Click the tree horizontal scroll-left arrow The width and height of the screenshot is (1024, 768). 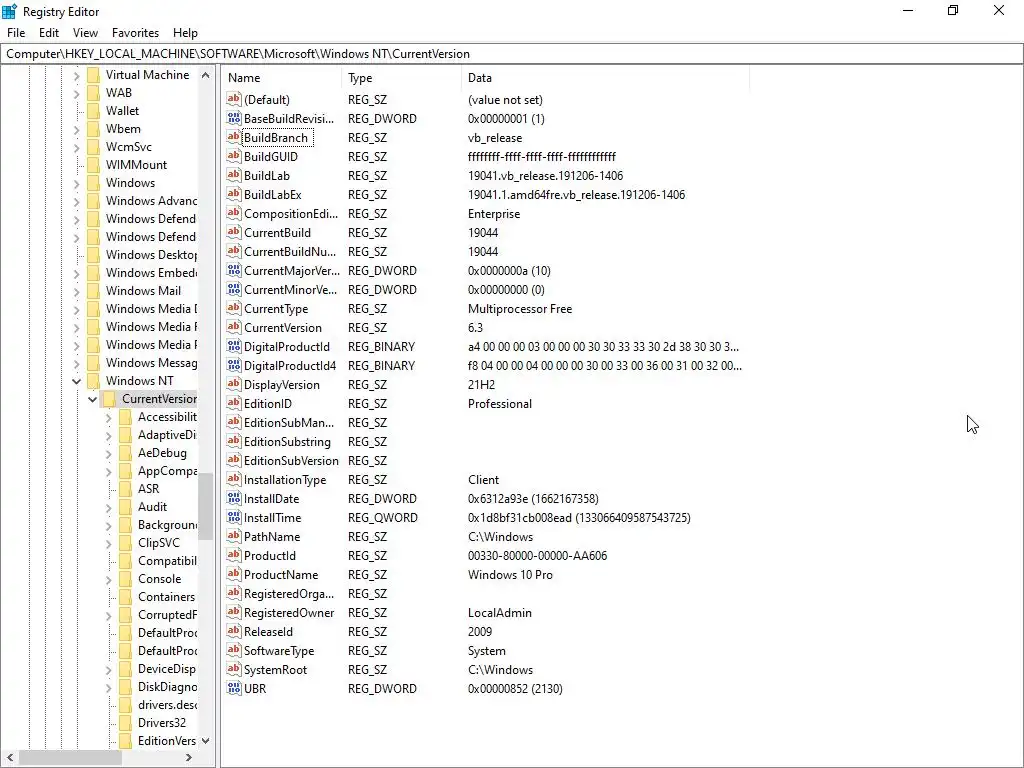click(10, 758)
